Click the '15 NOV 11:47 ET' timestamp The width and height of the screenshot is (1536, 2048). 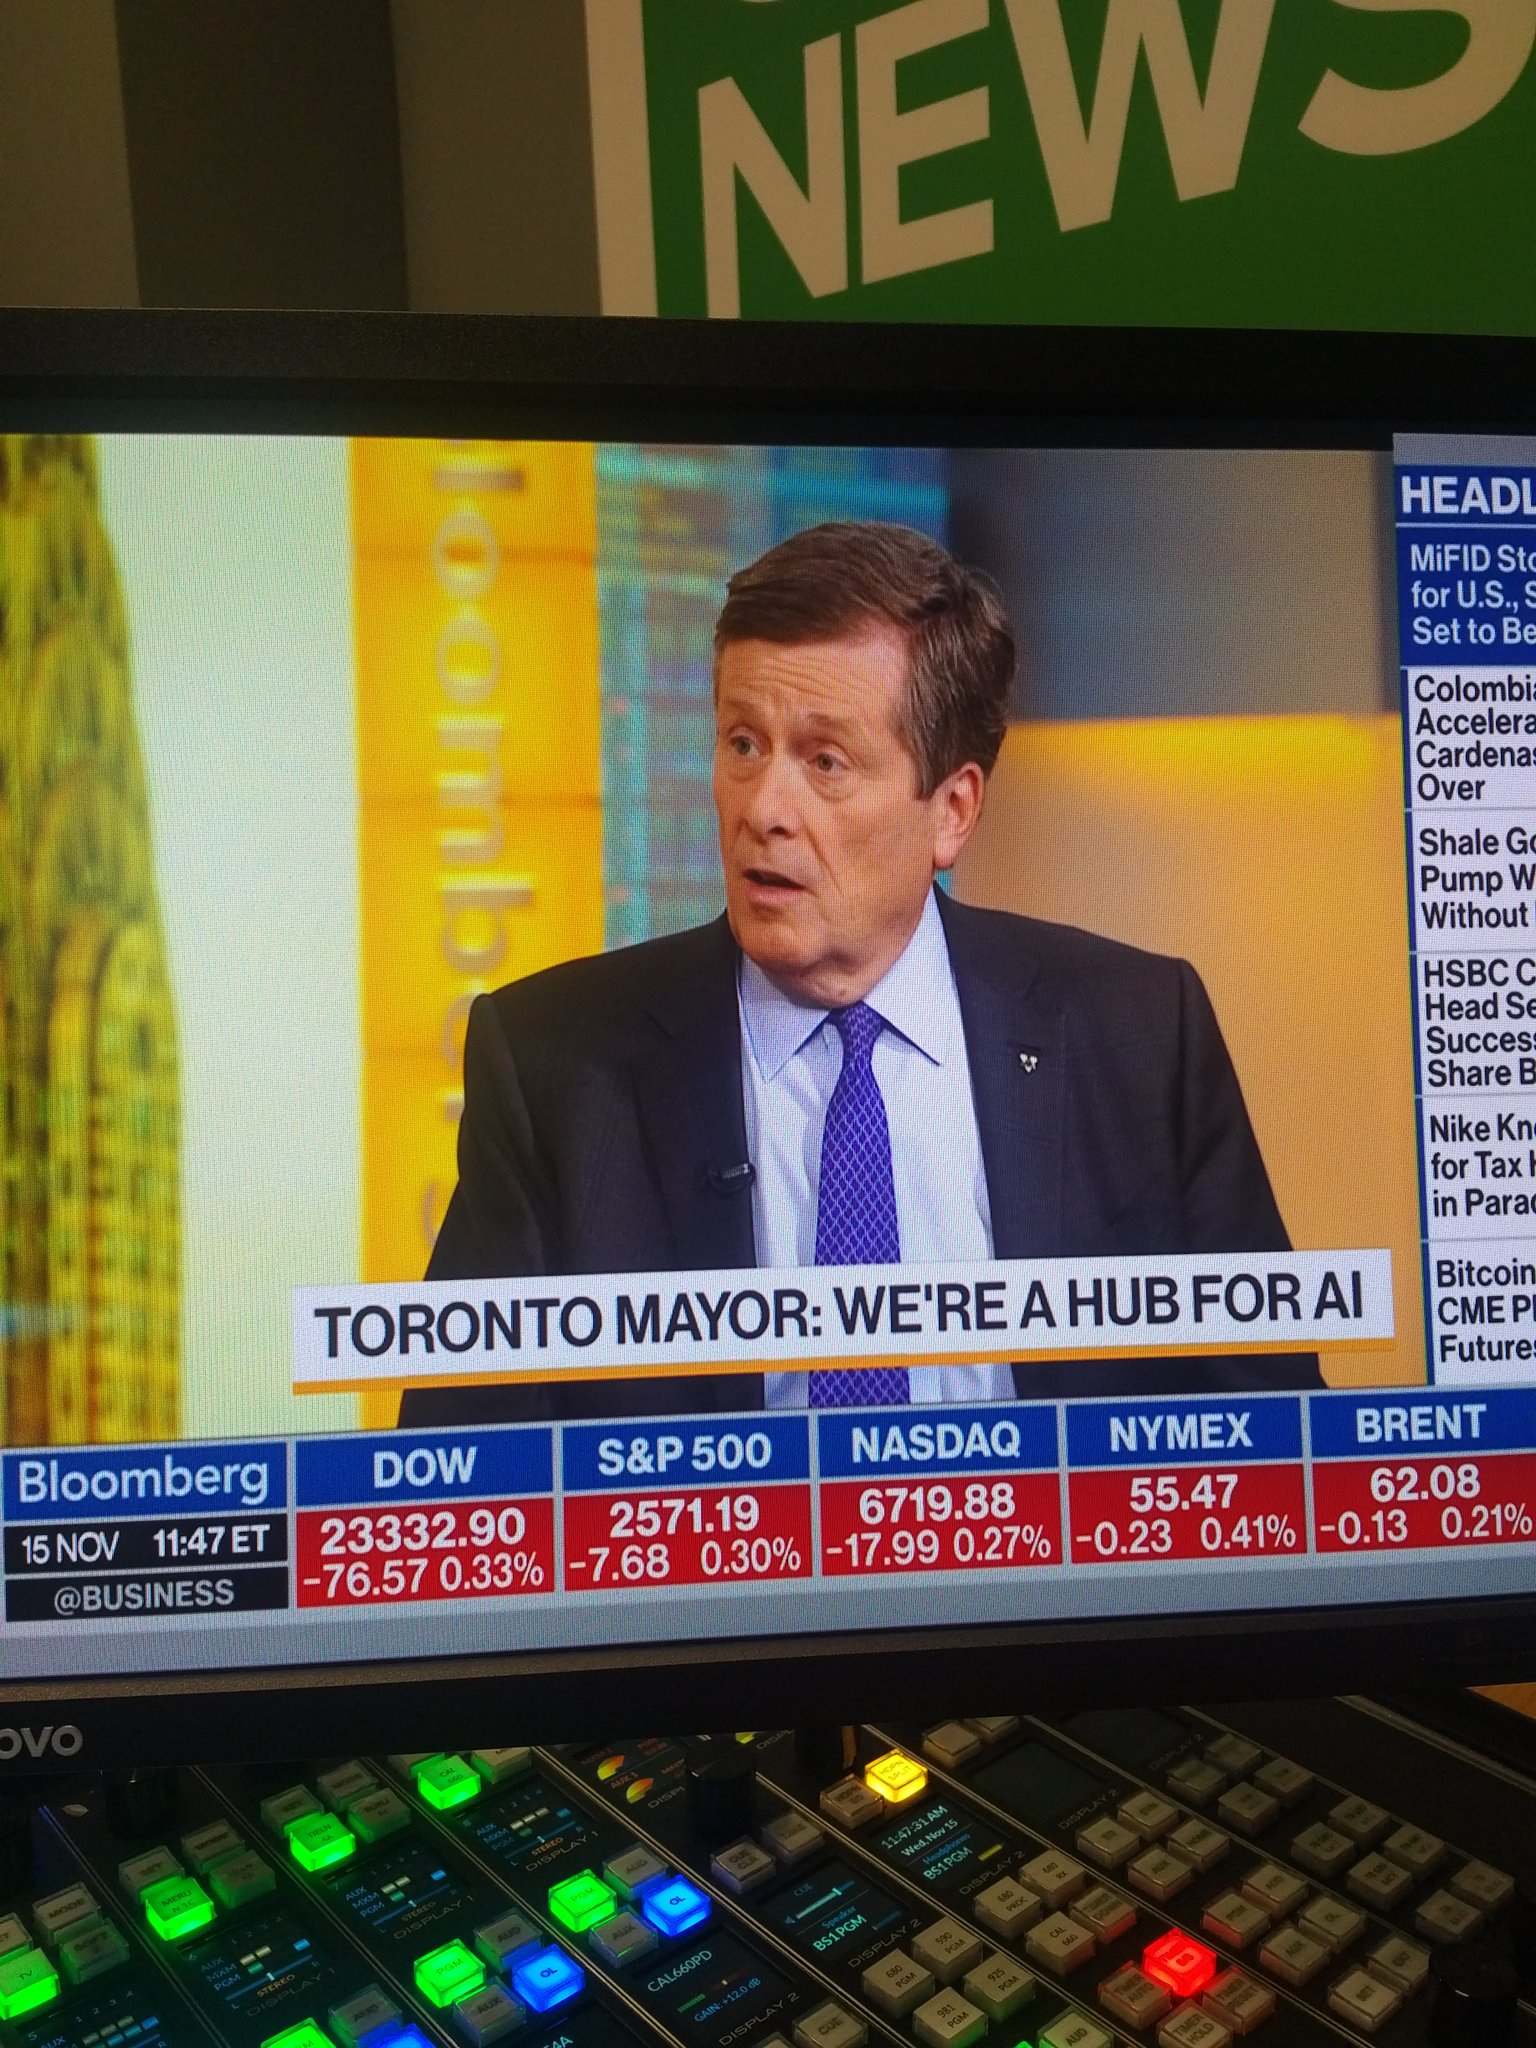pos(144,1544)
